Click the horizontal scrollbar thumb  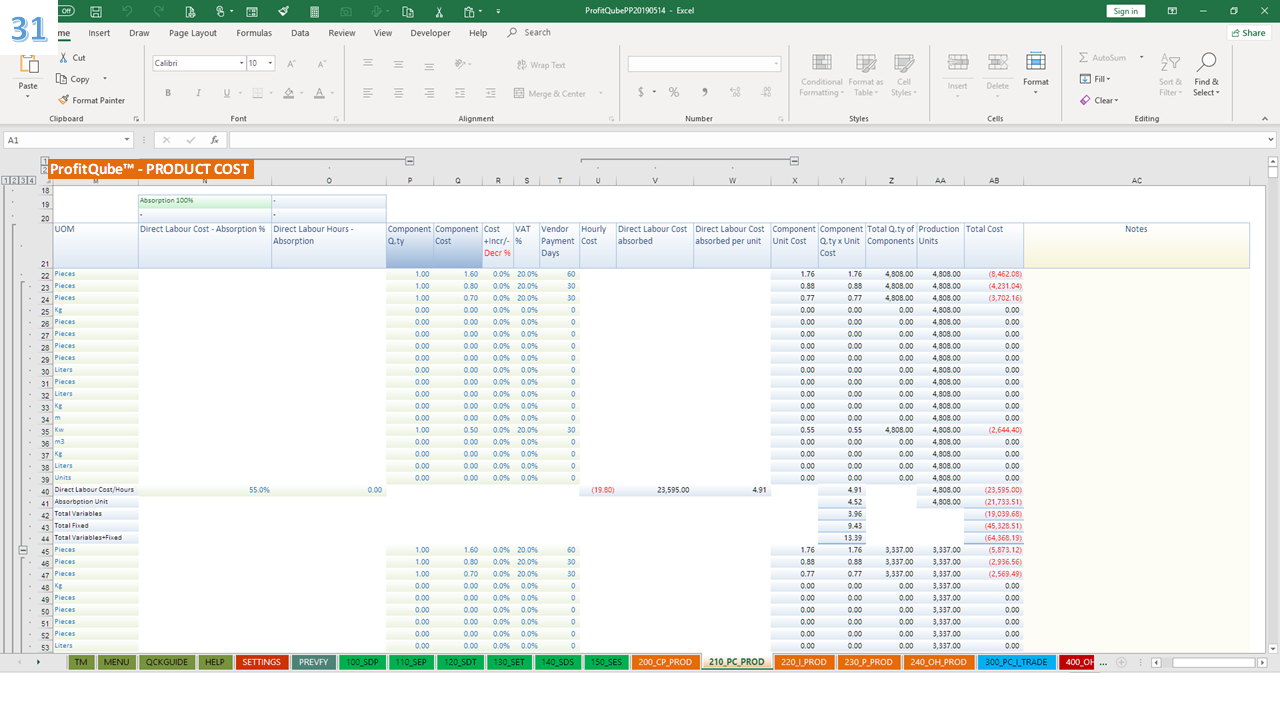pyautogui.click(x=1213, y=662)
